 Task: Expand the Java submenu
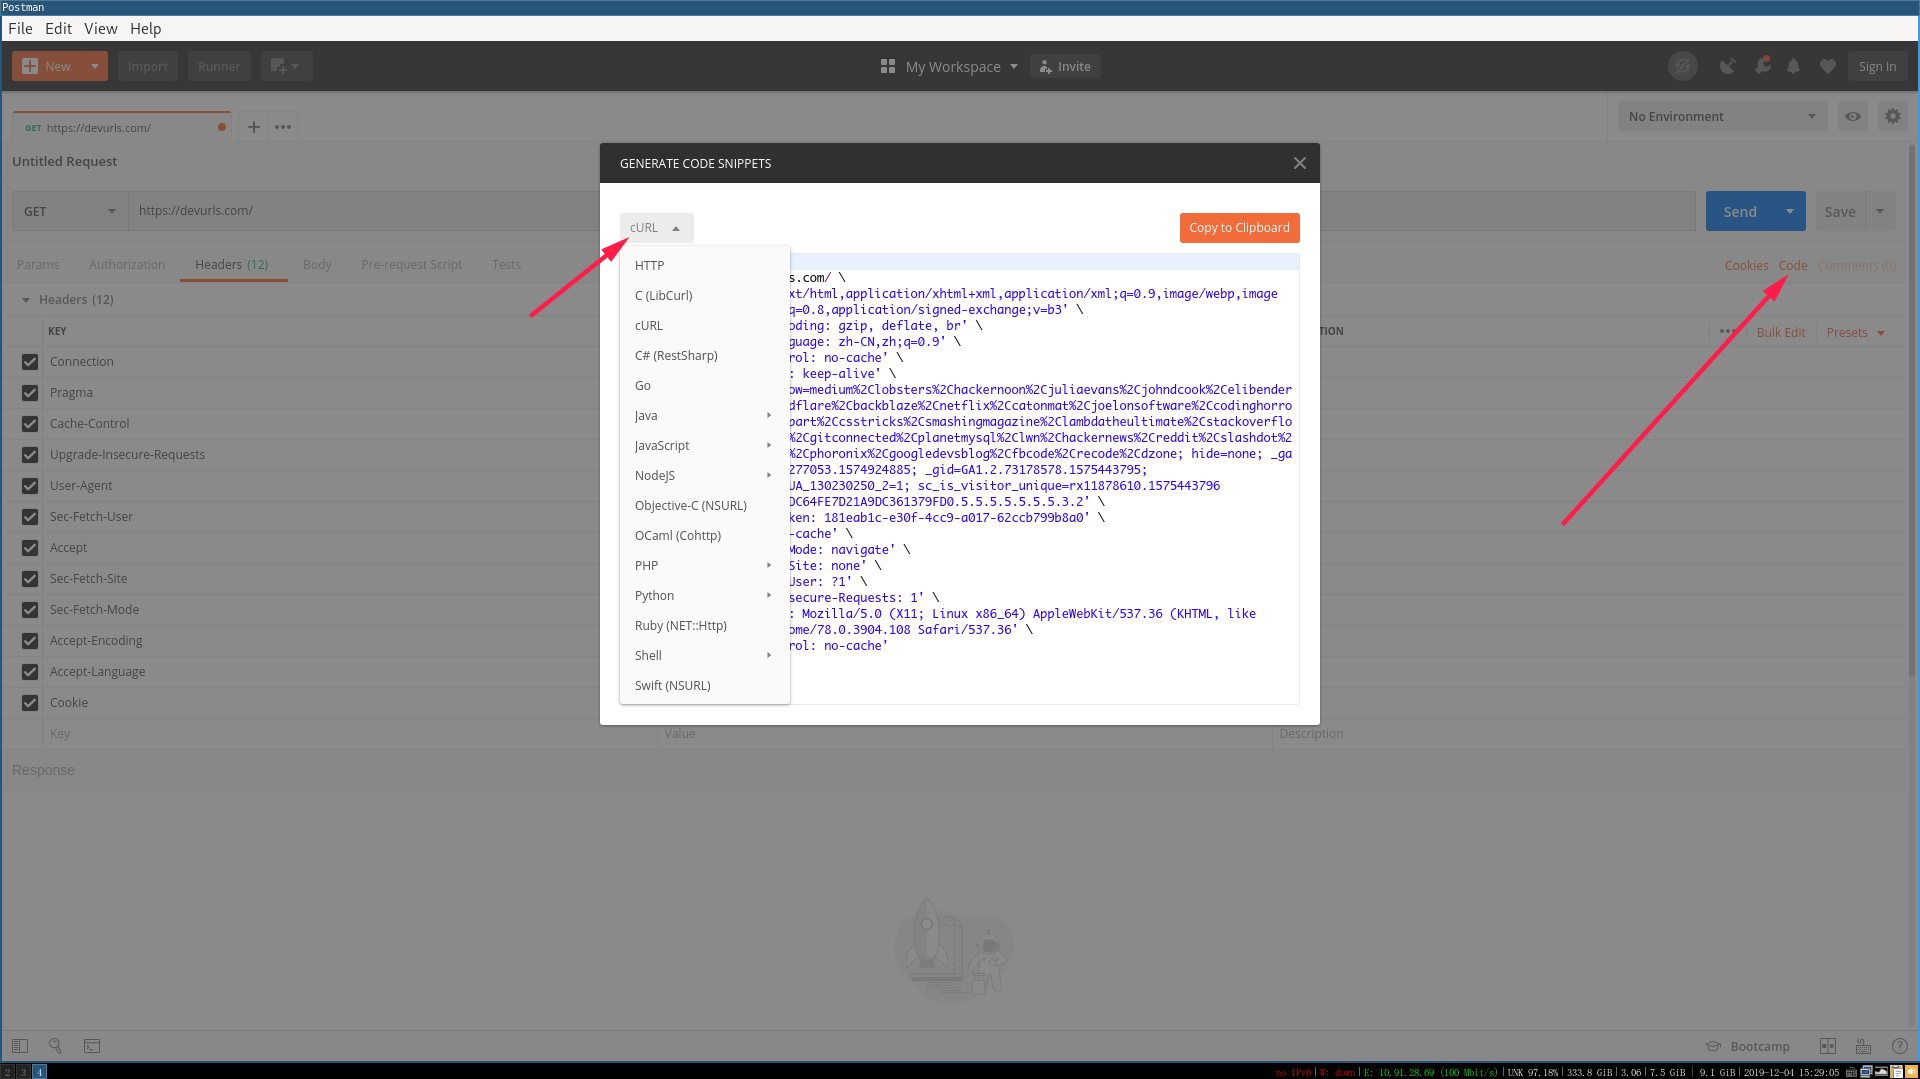point(705,415)
